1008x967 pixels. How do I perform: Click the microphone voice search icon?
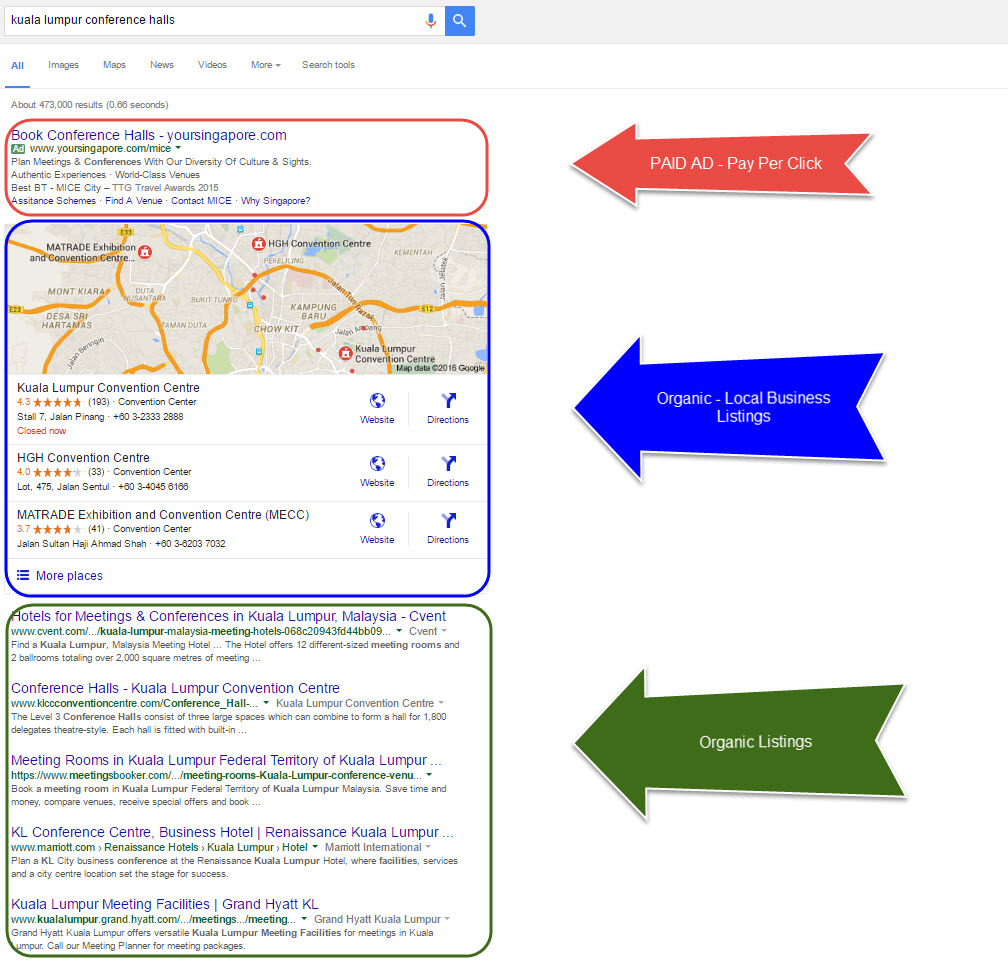[x=431, y=21]
